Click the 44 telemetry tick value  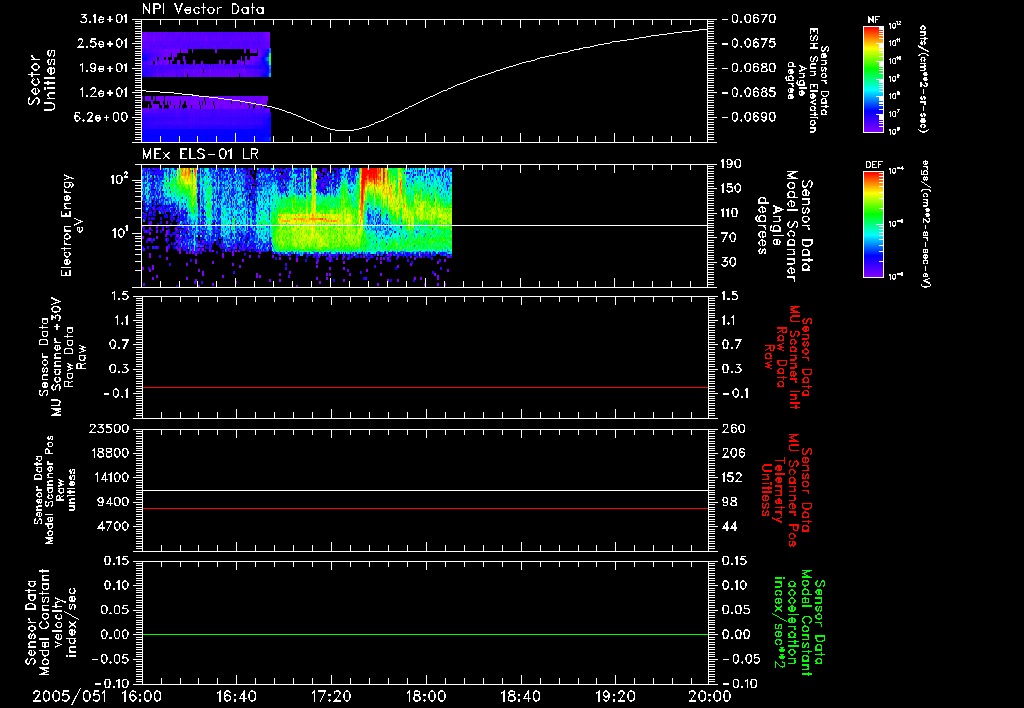click(x=730, y=526)
